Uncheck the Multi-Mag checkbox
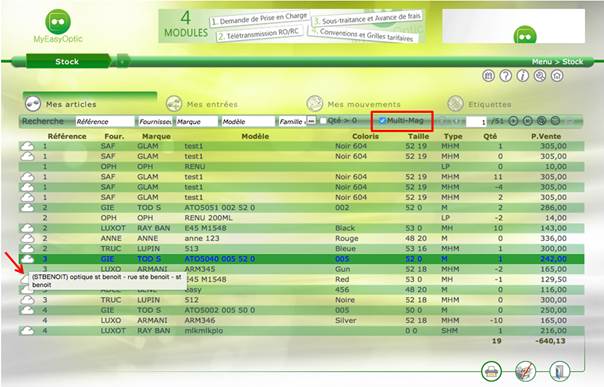This screenshot has height=387, width=604. pyautogui.click(x=382, y=121)
